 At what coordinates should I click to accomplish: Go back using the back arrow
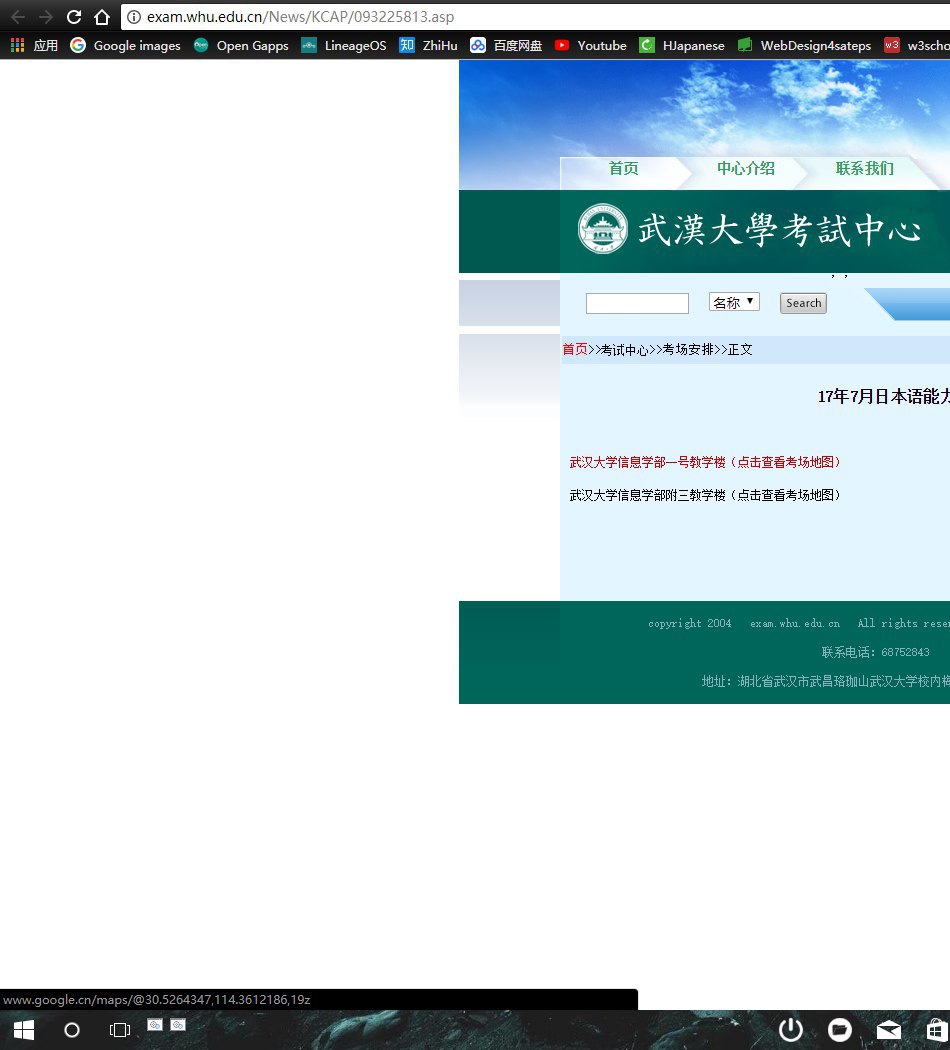click(17, 17)
